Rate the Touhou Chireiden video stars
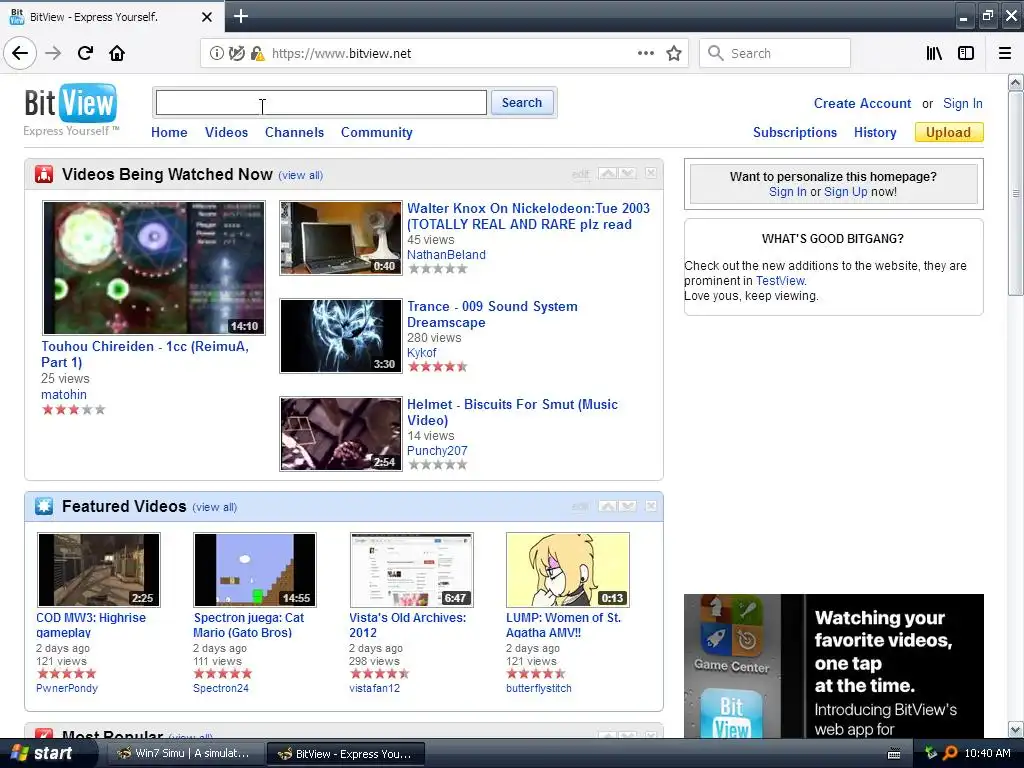 [73, 409]
